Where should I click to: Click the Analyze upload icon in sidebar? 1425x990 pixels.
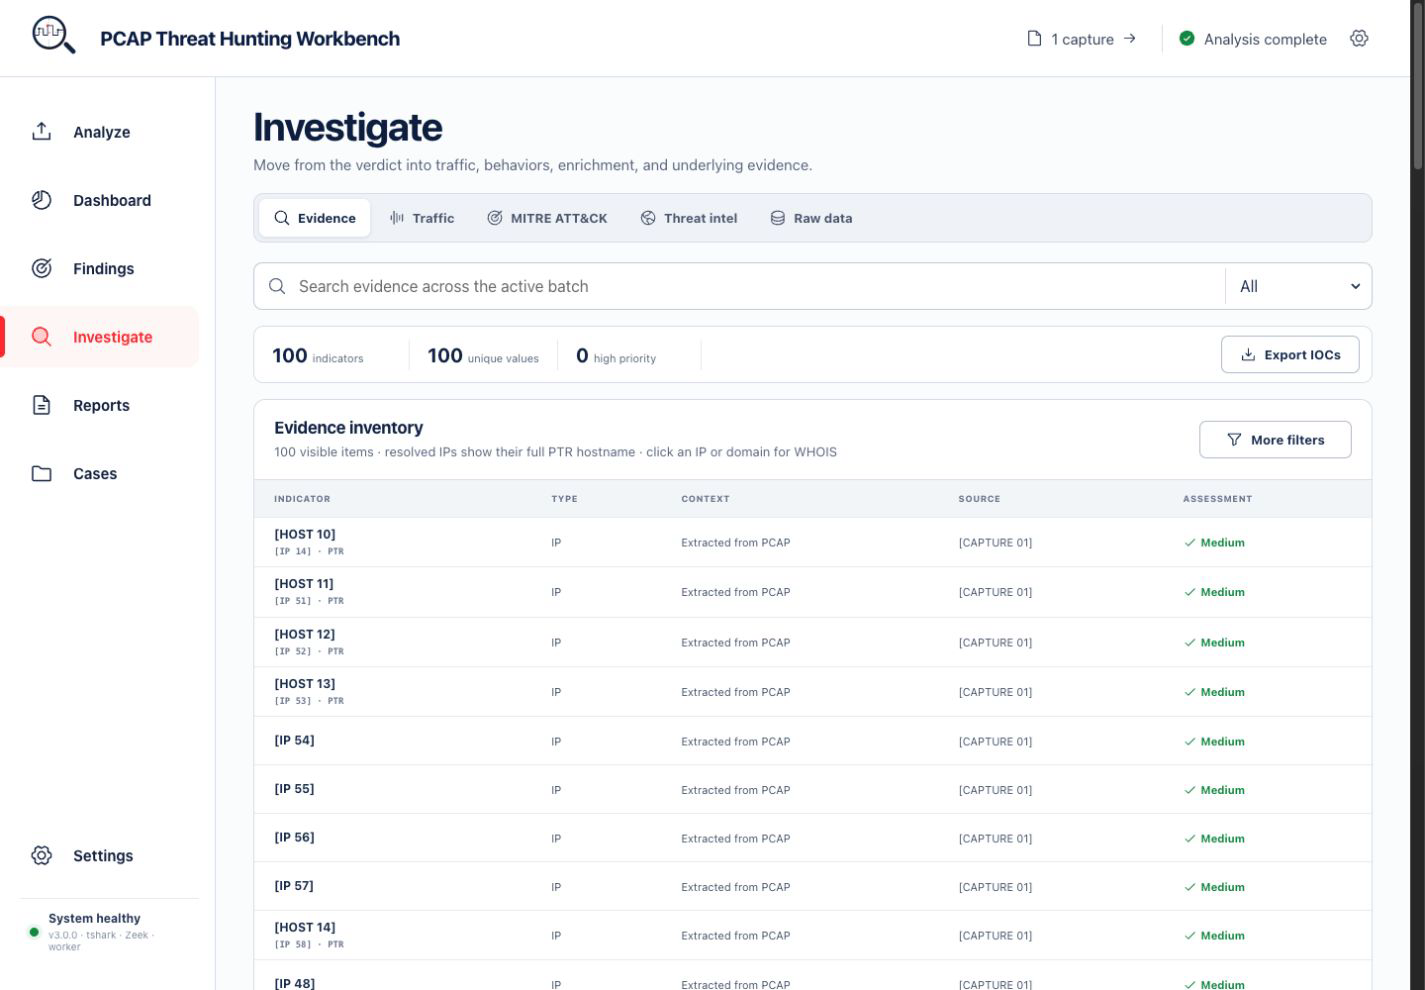tap(41, 131)
